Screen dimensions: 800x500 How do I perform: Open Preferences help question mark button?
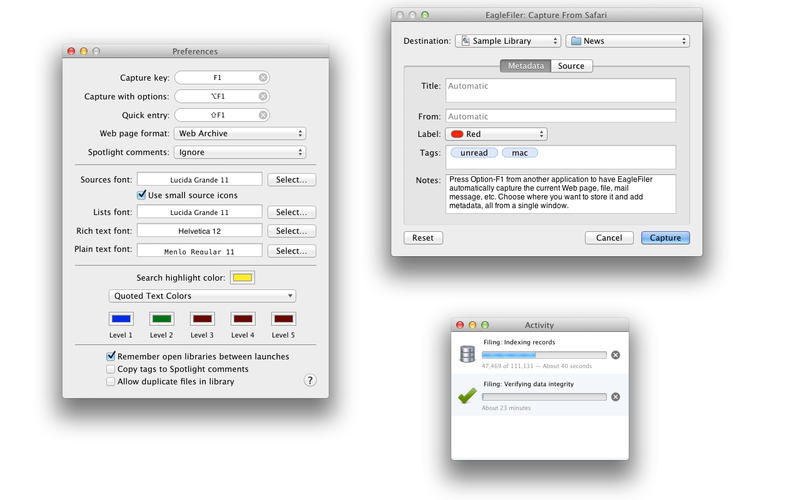310,380
